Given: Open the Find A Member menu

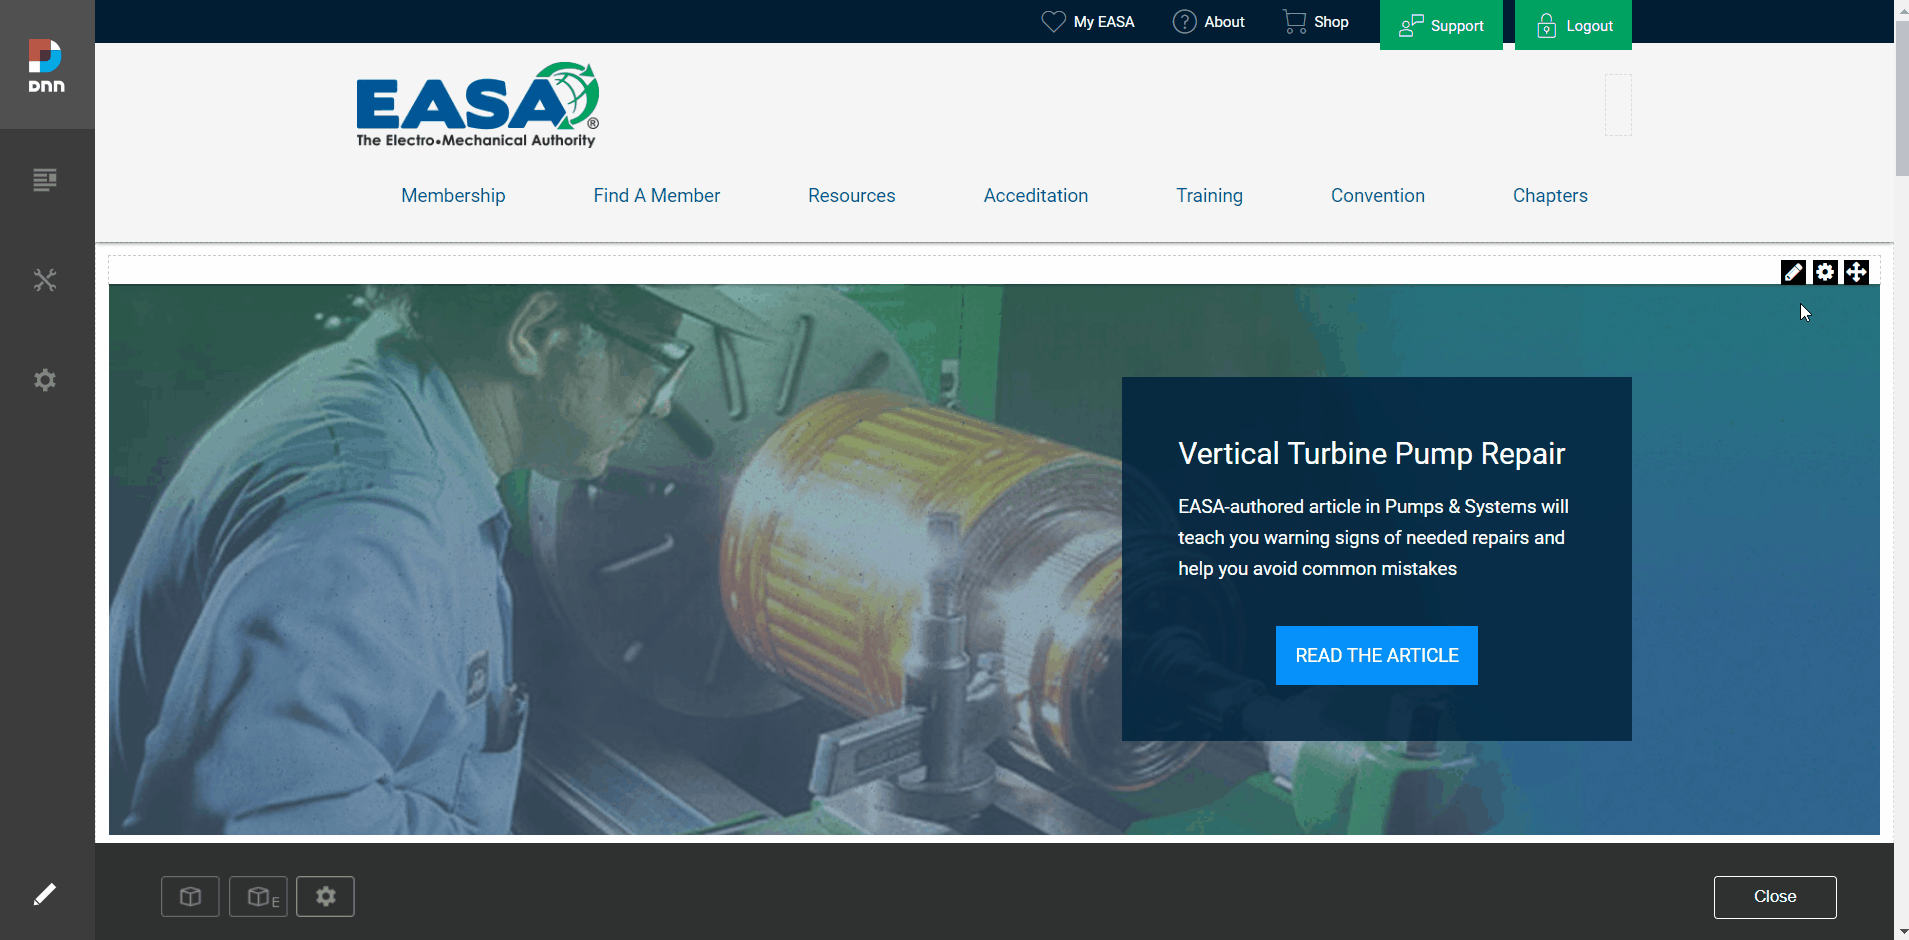Looking at the screenshot, I should (x=656, y=196).
